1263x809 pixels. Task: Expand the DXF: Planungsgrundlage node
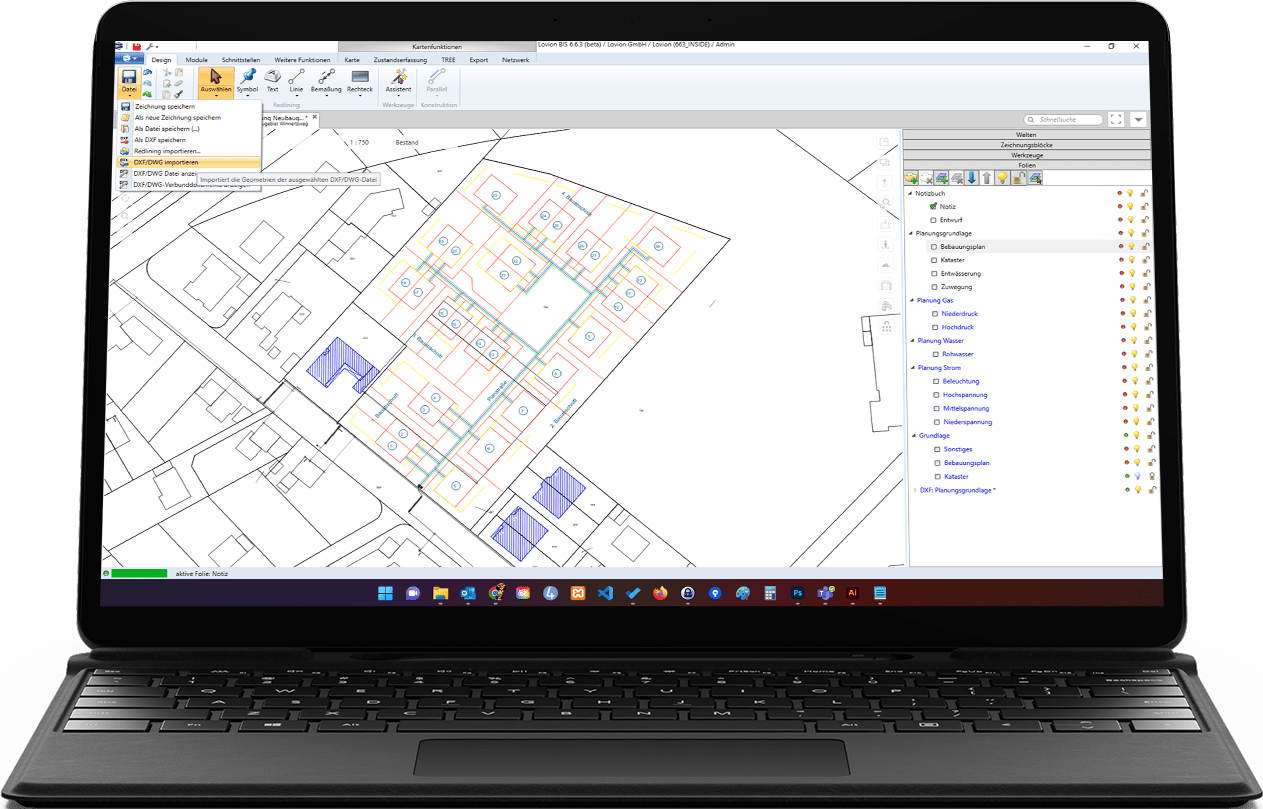(913, 490)
